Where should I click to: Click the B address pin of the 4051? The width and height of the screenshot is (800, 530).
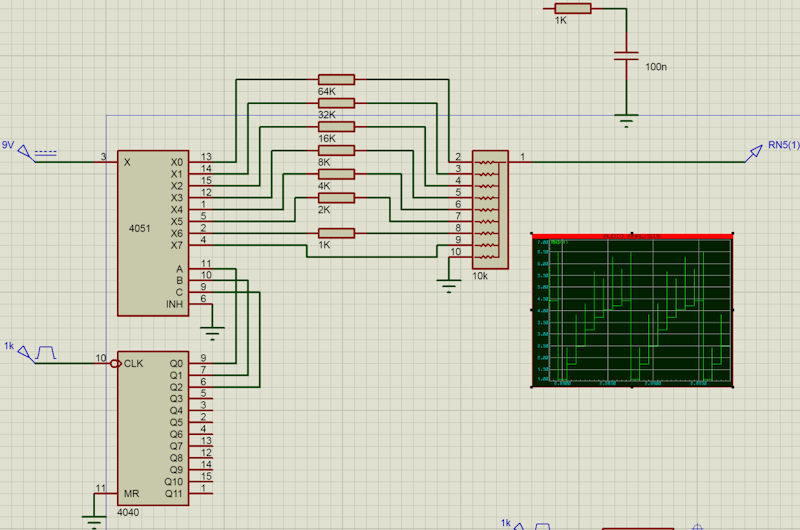(x=201, y=281)
